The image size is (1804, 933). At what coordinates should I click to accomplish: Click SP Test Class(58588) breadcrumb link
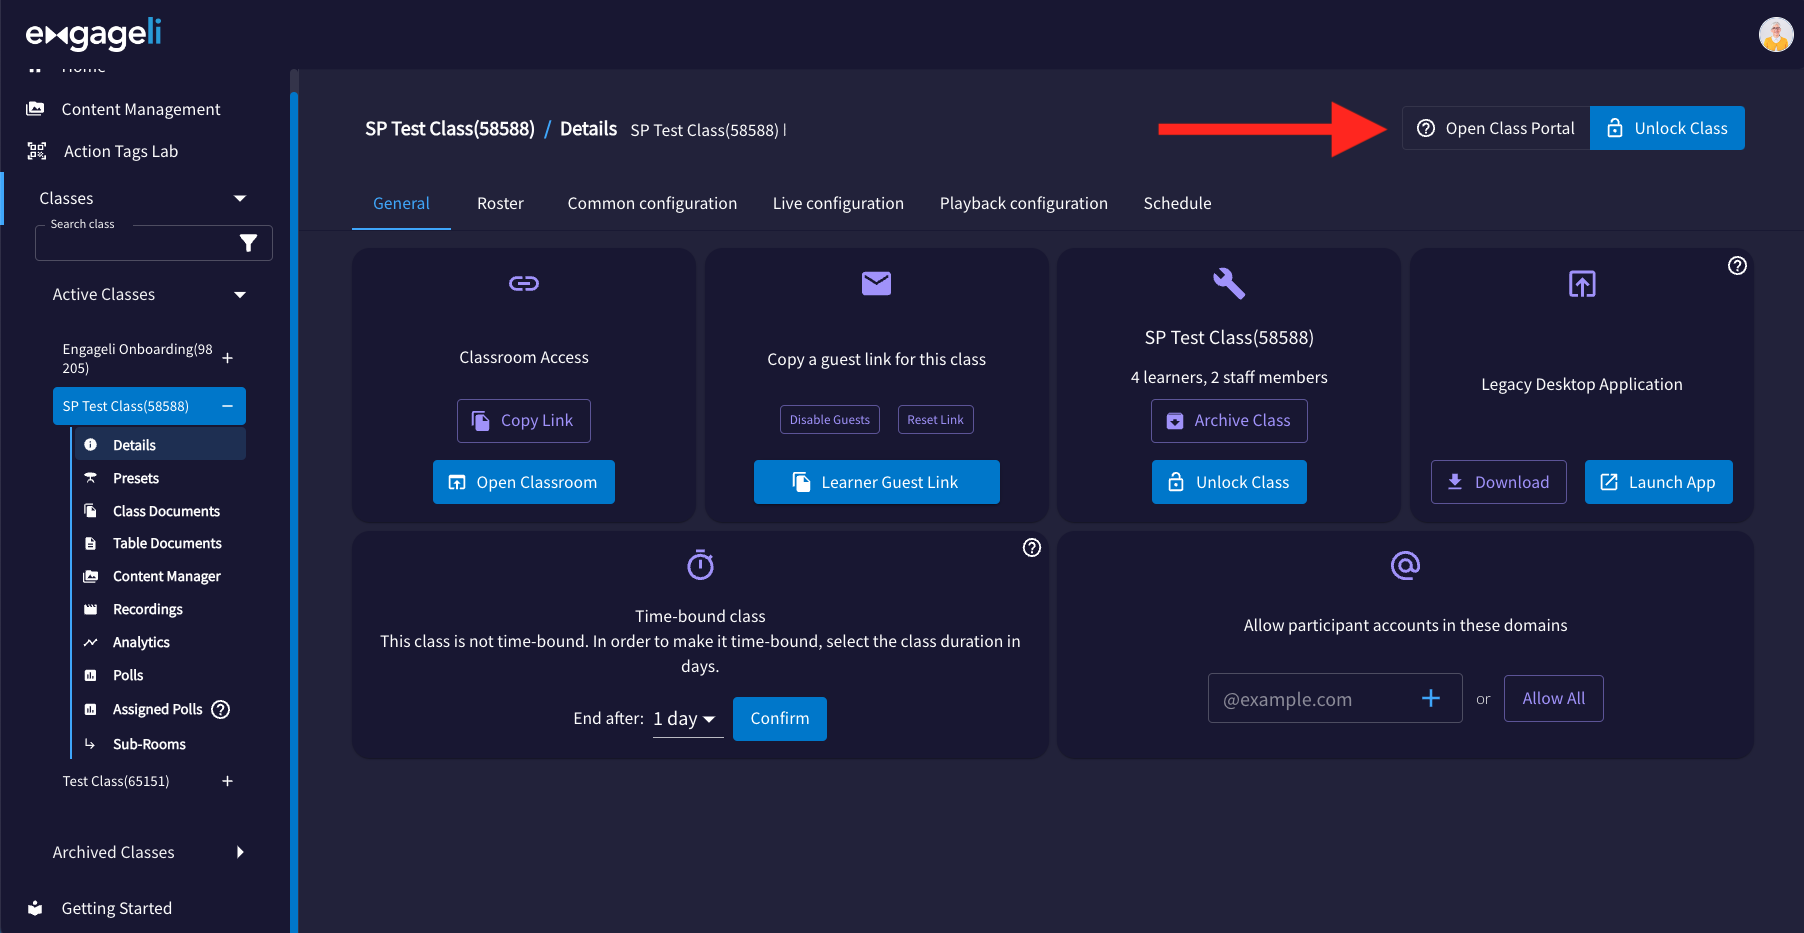[x=450, y=129]
